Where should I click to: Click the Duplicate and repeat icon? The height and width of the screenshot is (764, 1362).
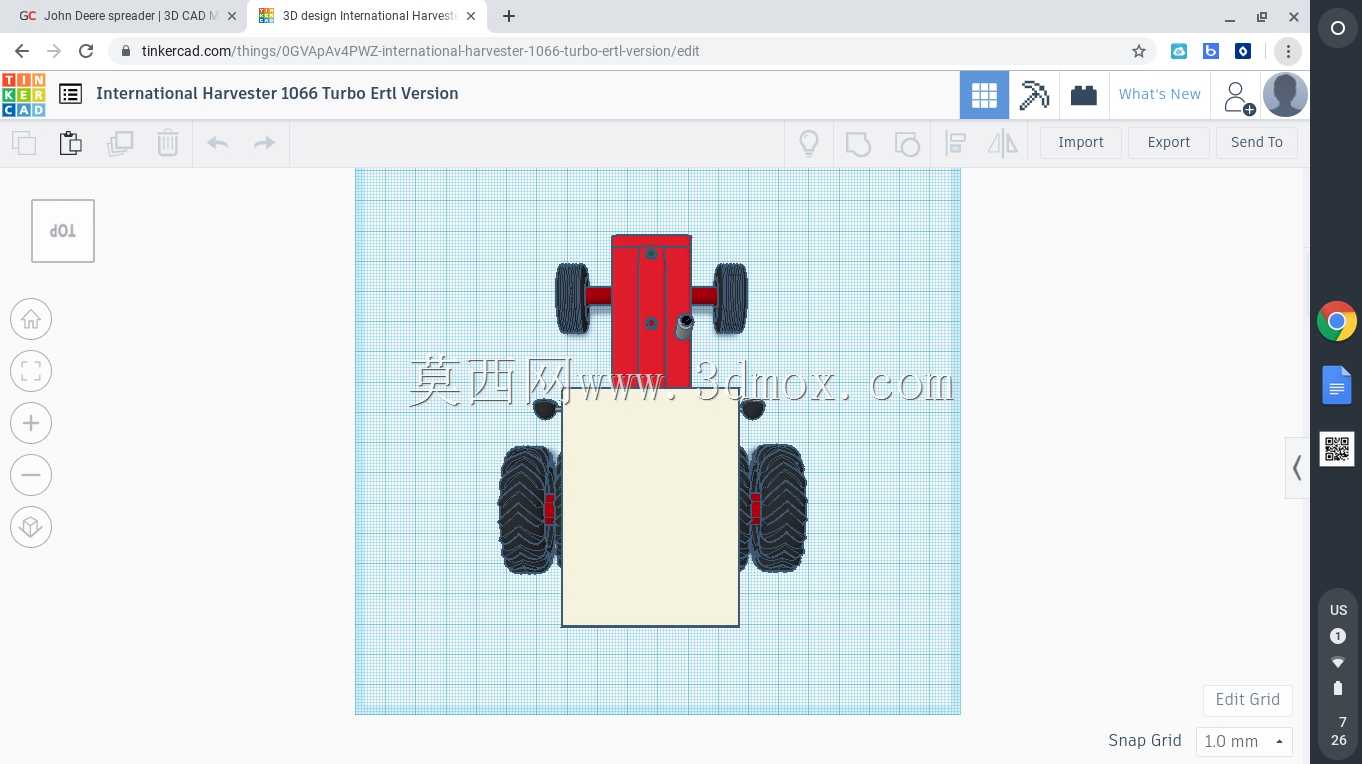click(x=120, y=143)
